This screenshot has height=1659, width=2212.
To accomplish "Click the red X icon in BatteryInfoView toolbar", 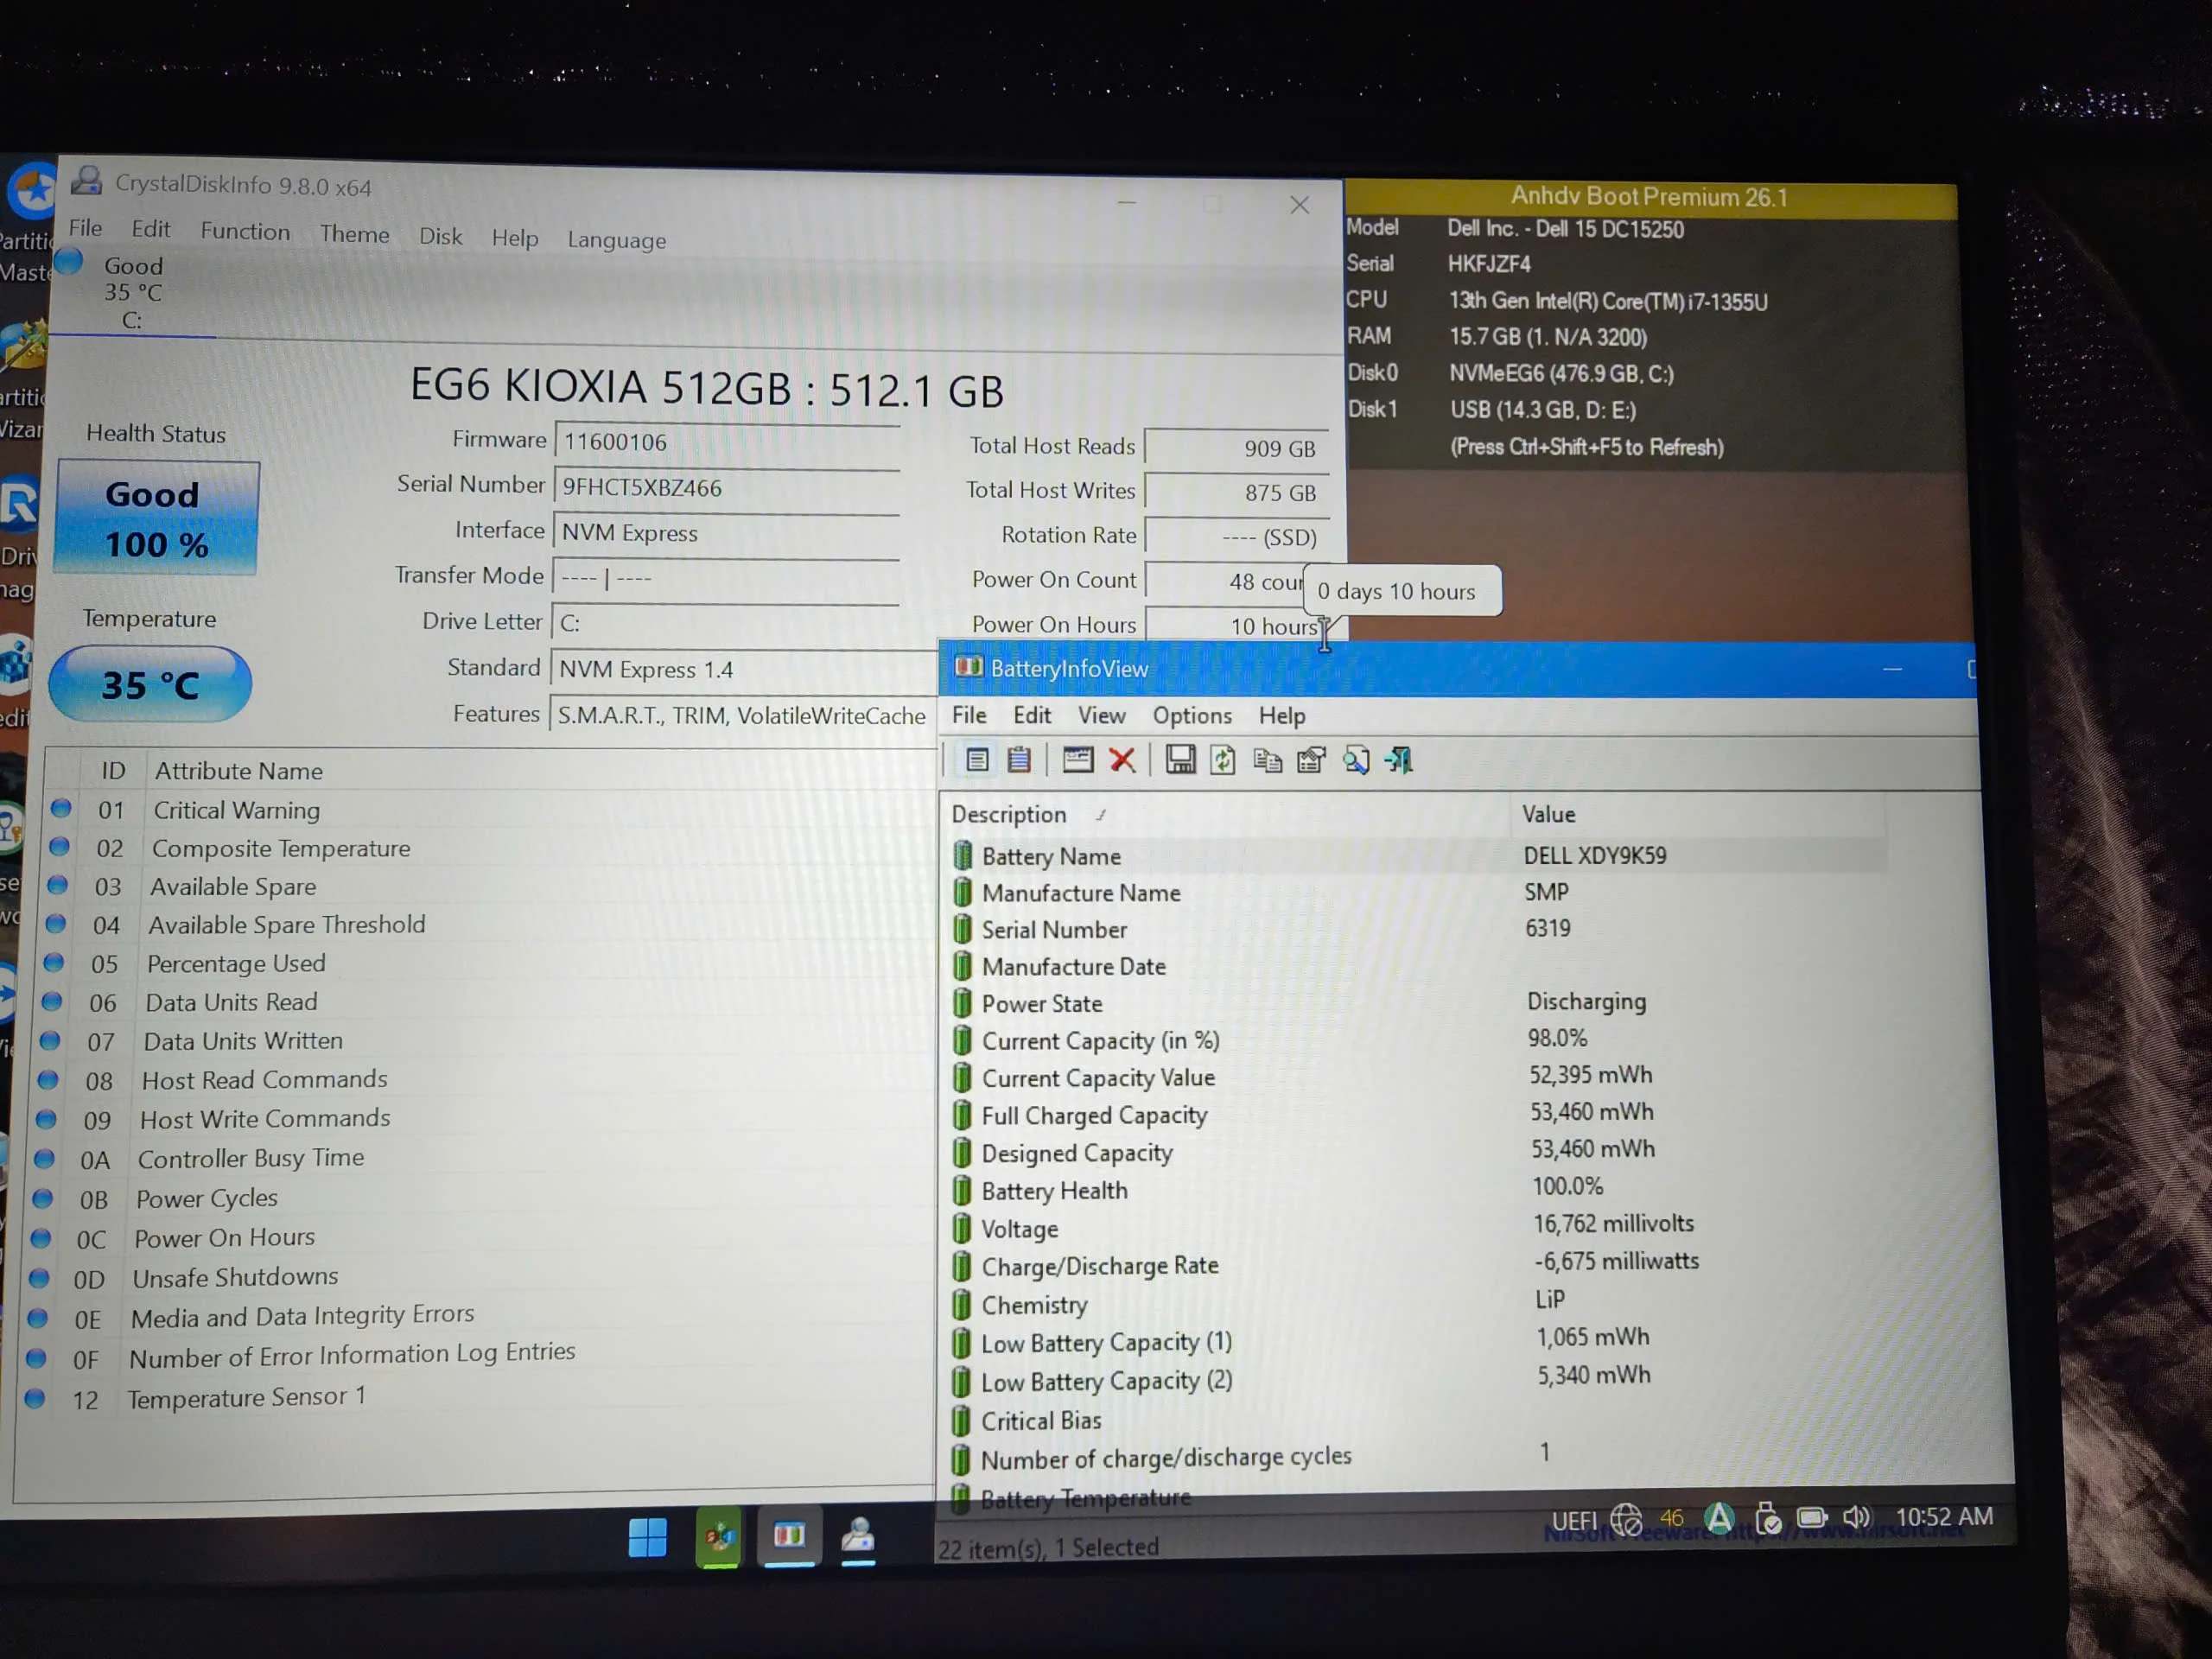I will pyautogui.click(x=1122, y=761).
